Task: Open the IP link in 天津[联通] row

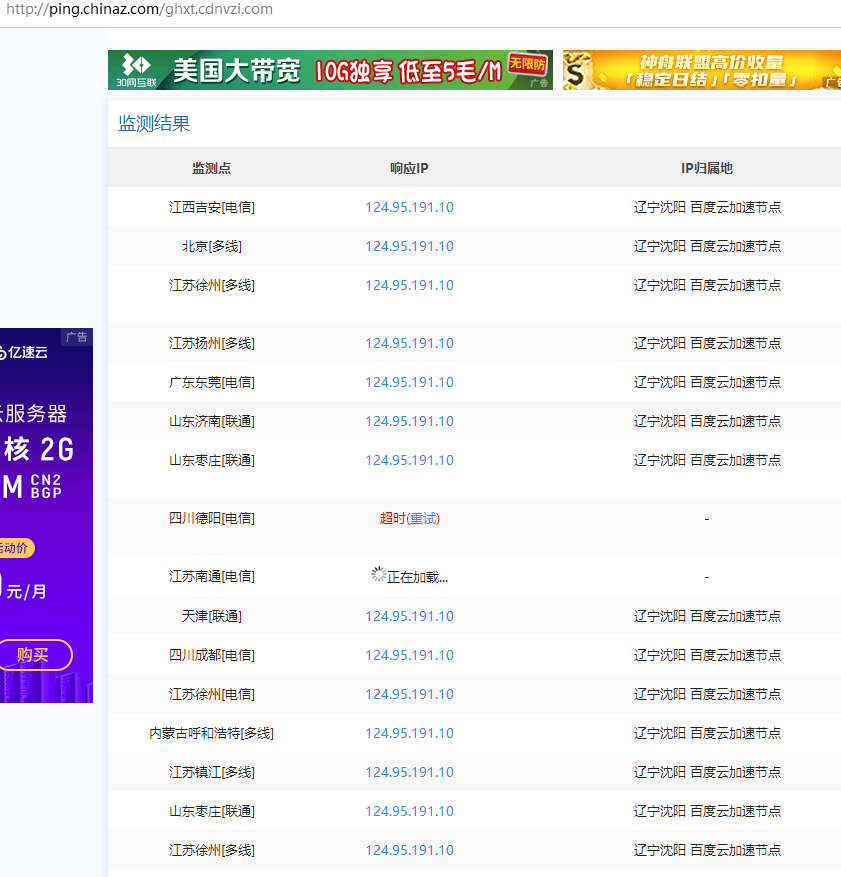Action: 409,616
